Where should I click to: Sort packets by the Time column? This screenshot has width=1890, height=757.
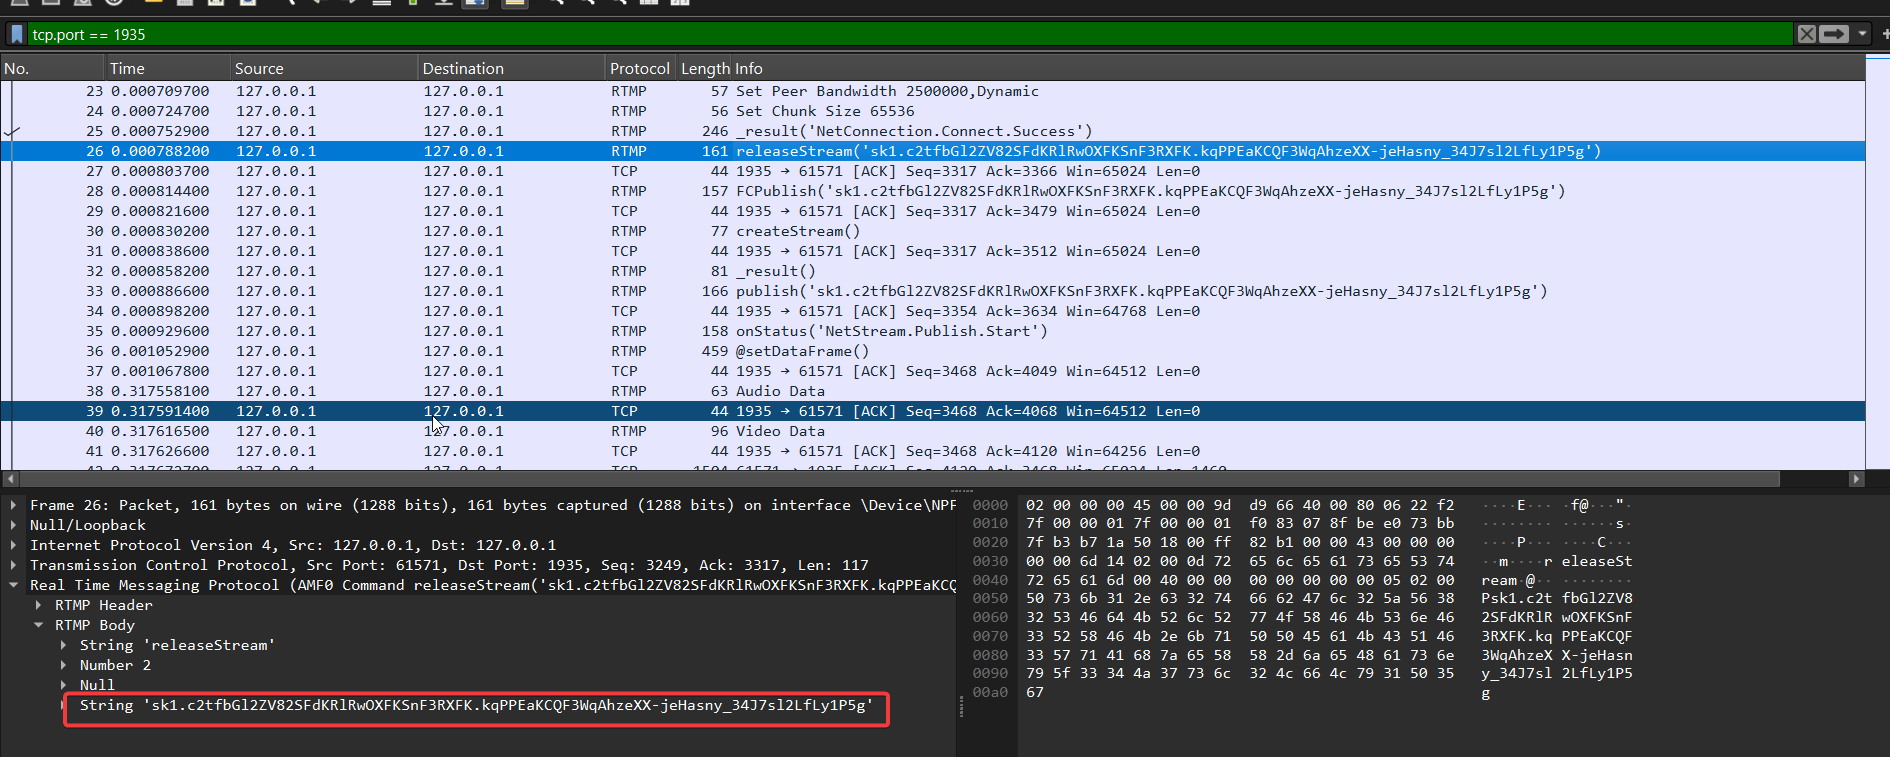[167, 68]
